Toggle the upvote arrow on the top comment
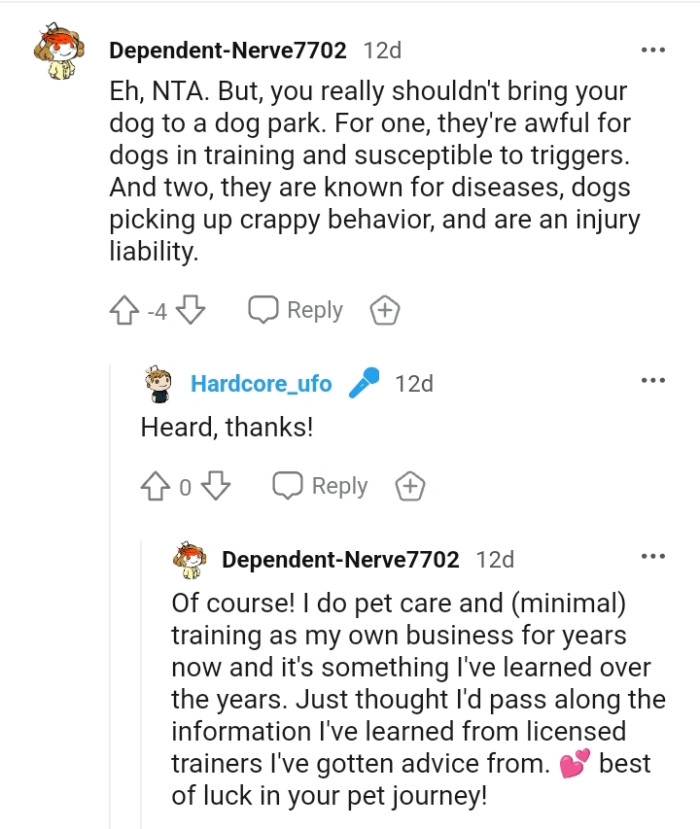The height and width of the screenshot is (829, 700). tap(122, 310)
